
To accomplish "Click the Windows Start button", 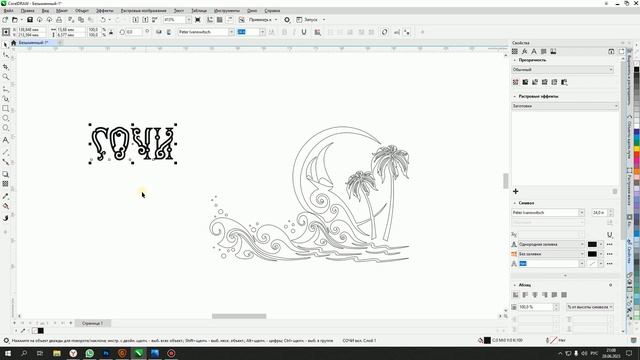I will point(8,353).
